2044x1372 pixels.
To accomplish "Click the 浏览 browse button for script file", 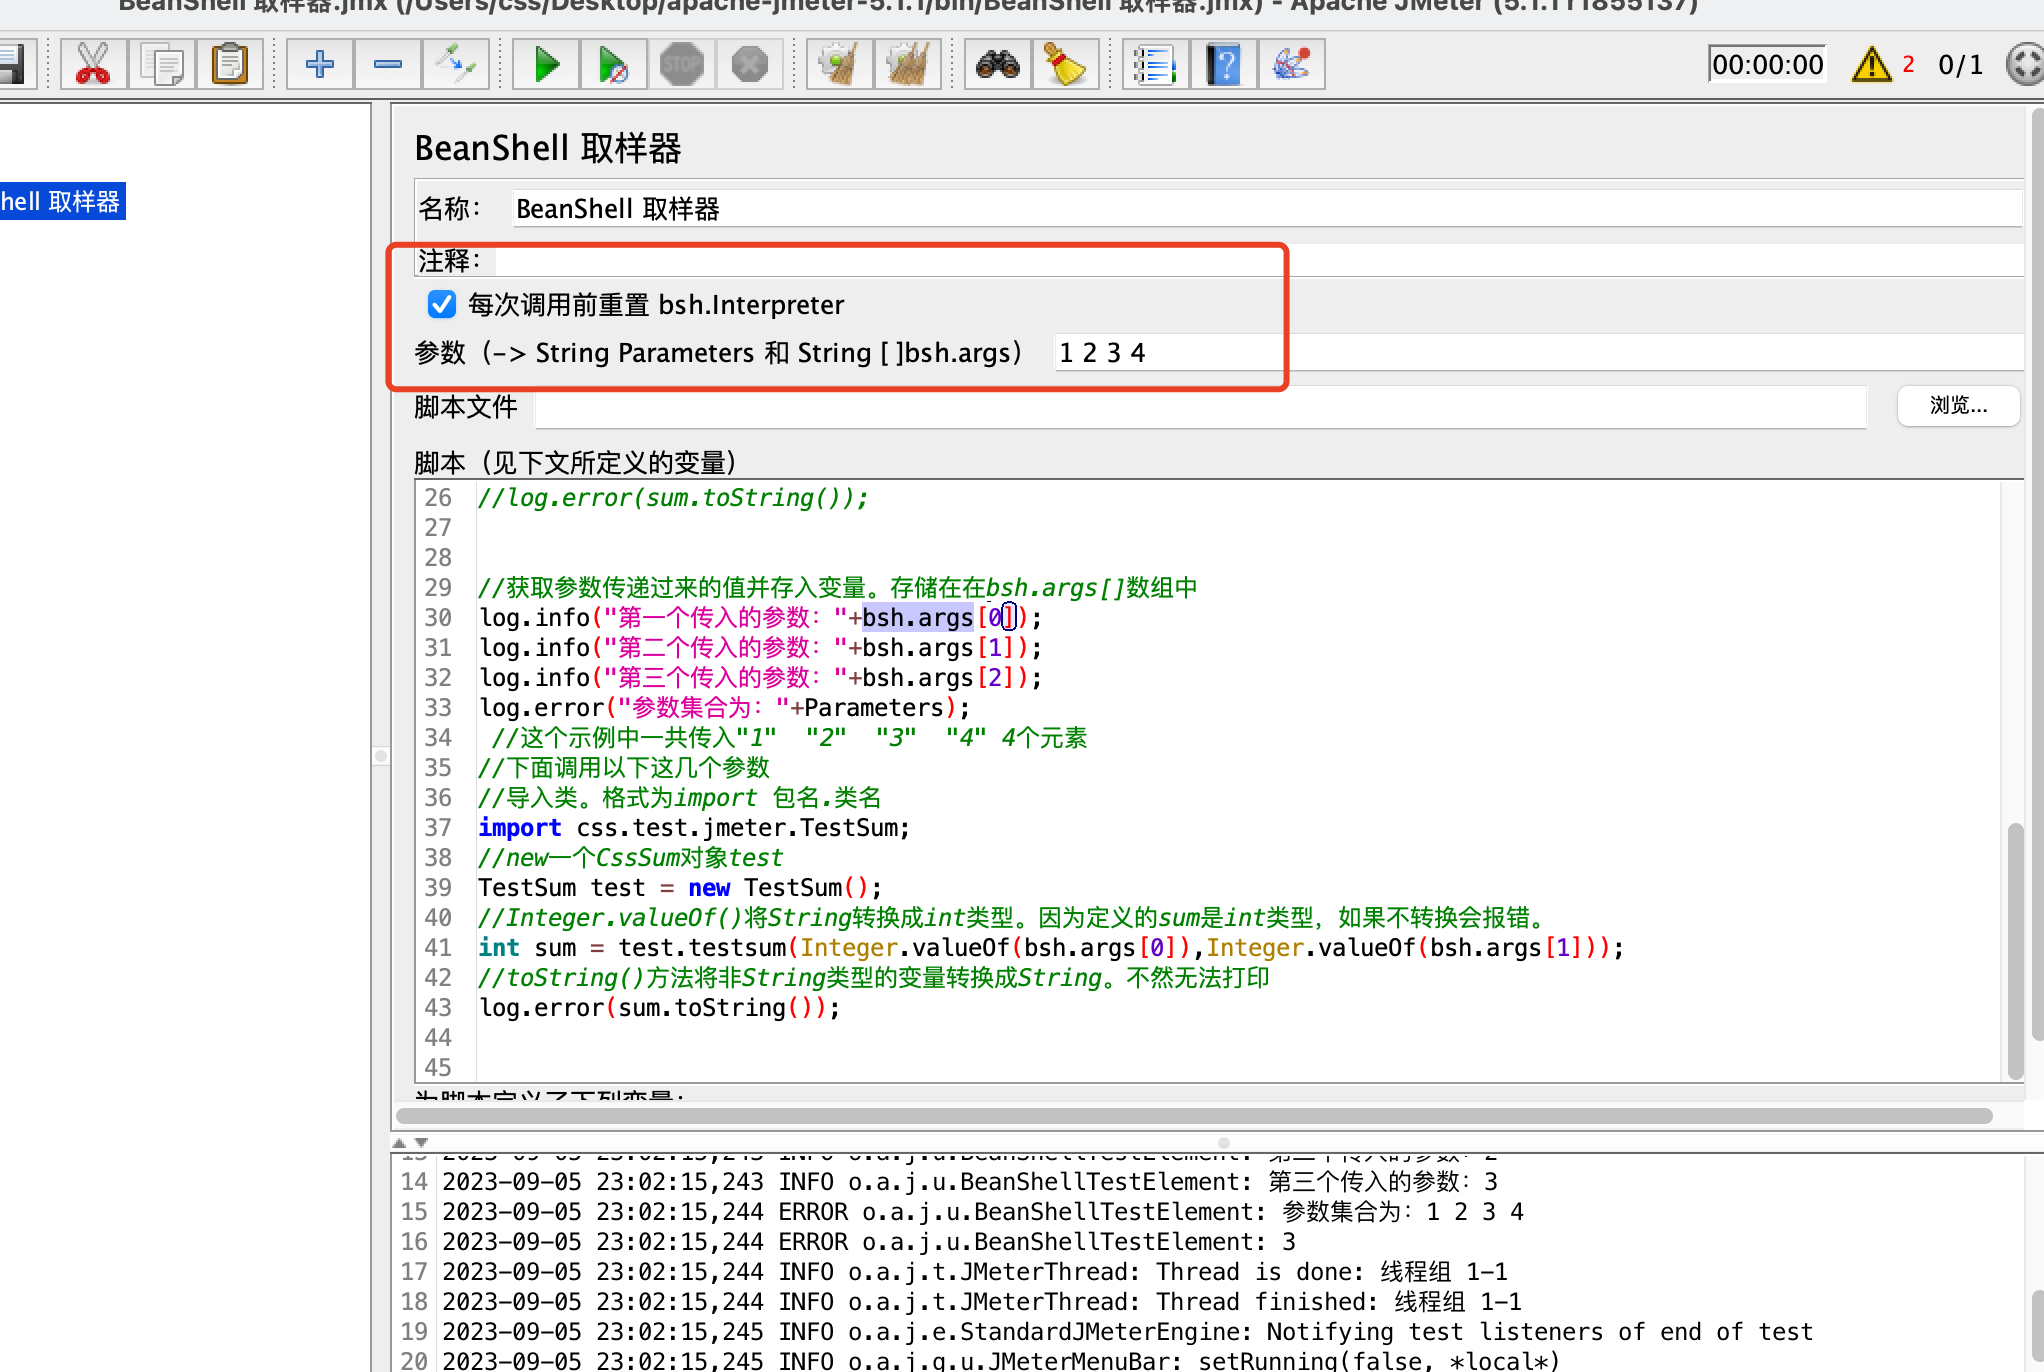I will click(x=1957, y=406).
